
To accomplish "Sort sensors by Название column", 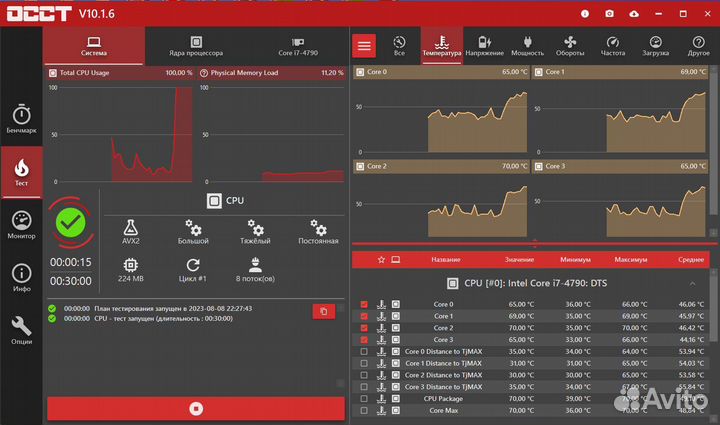I will [445, 260].
